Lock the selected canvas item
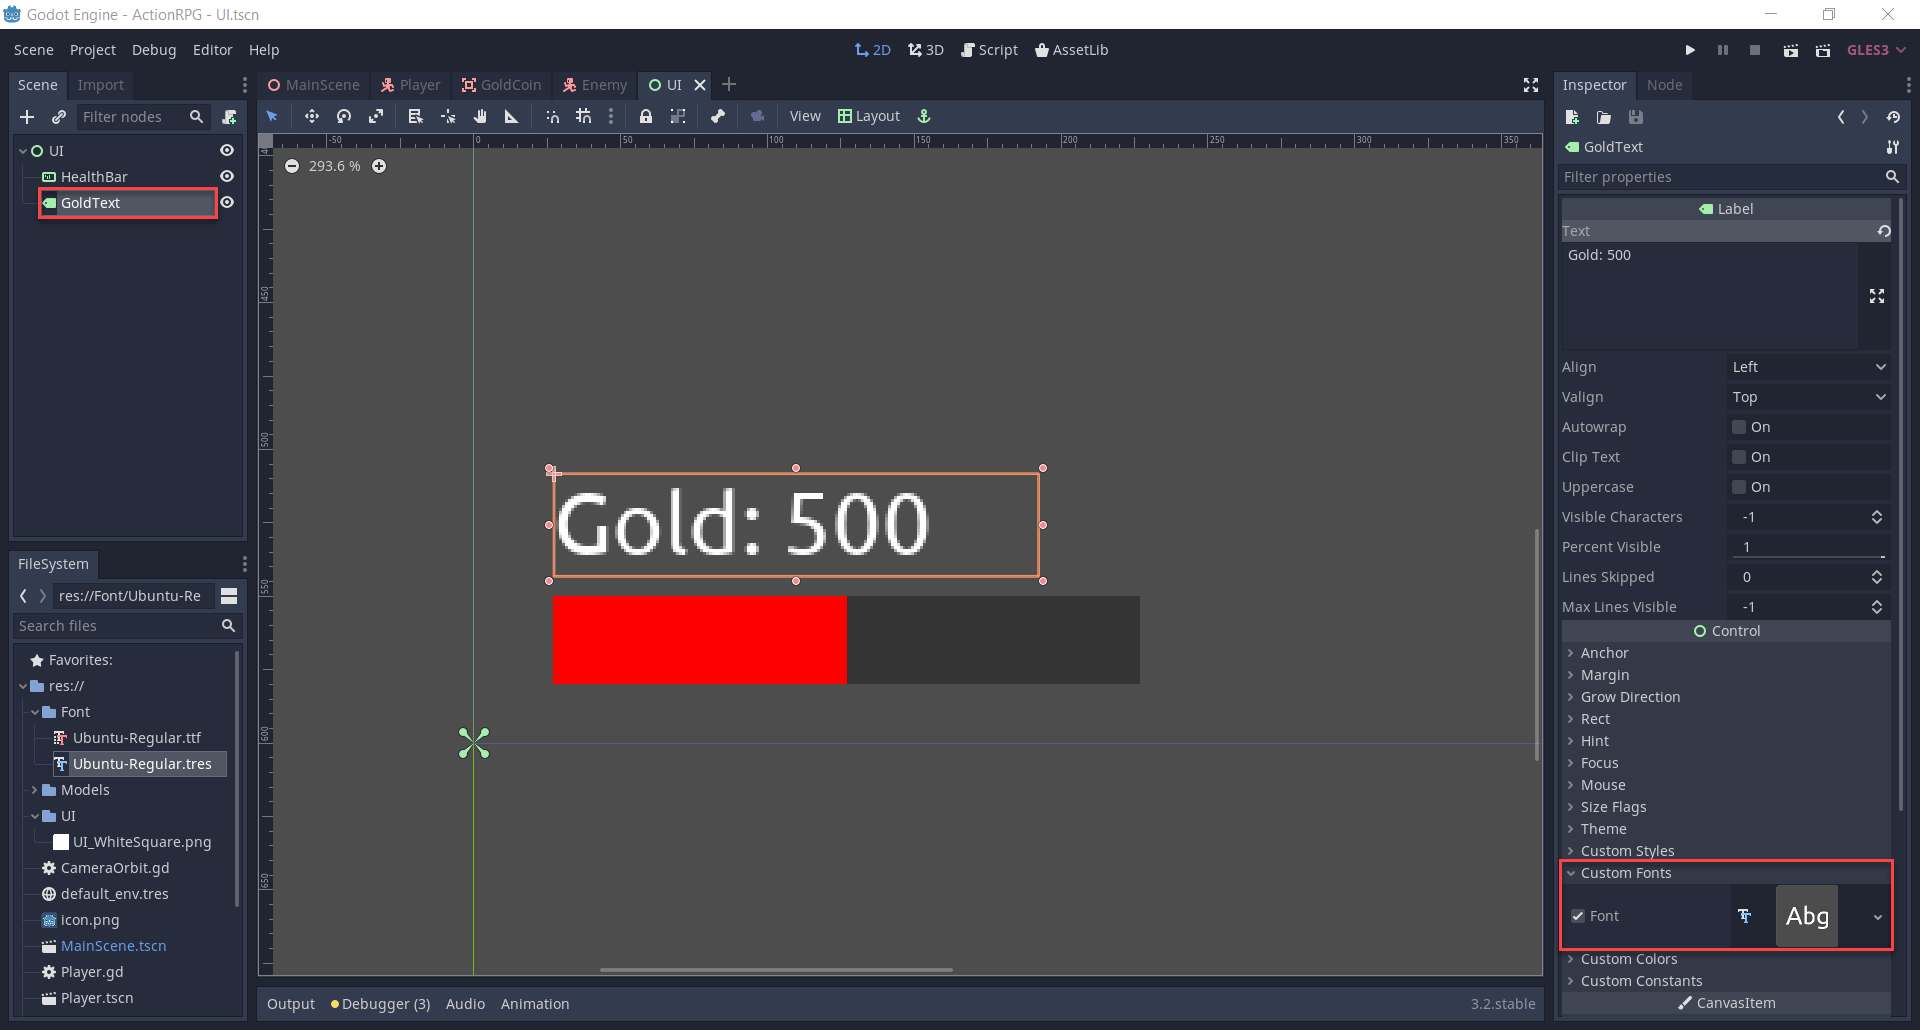 tap(646, 116)
